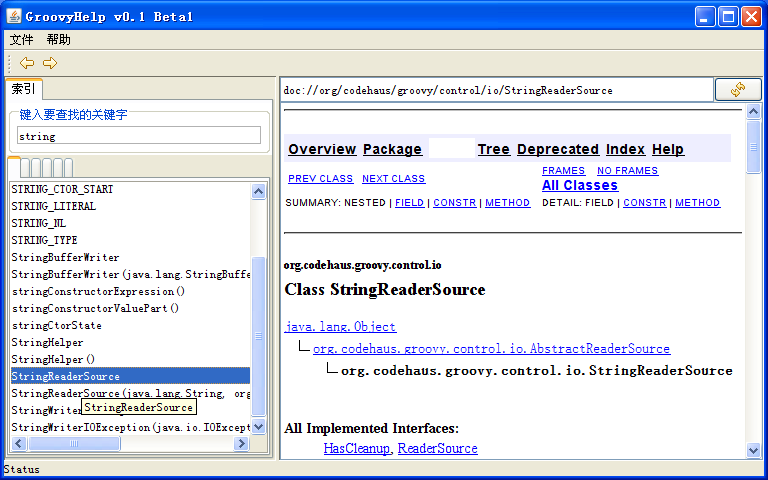Click the Help navigation link
The width and height of the screenshot is (768, 480).
coord(668,149)
